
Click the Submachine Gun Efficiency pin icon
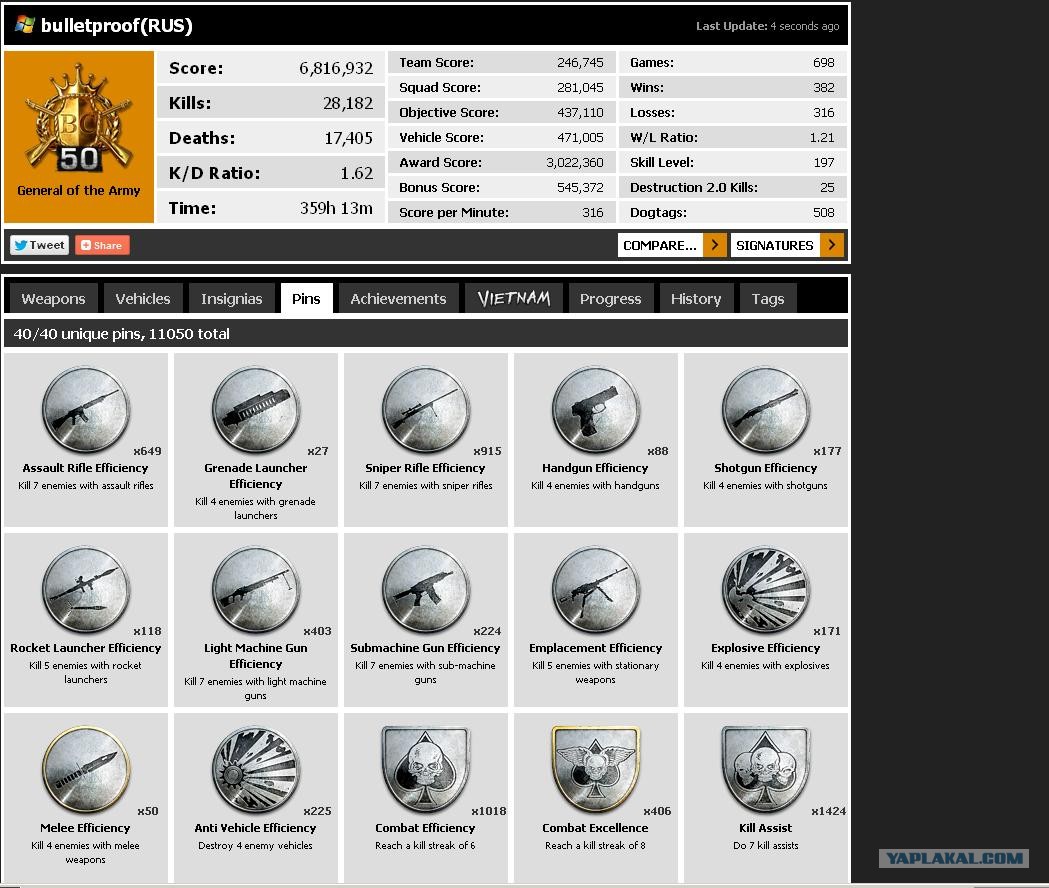[425, 590]
